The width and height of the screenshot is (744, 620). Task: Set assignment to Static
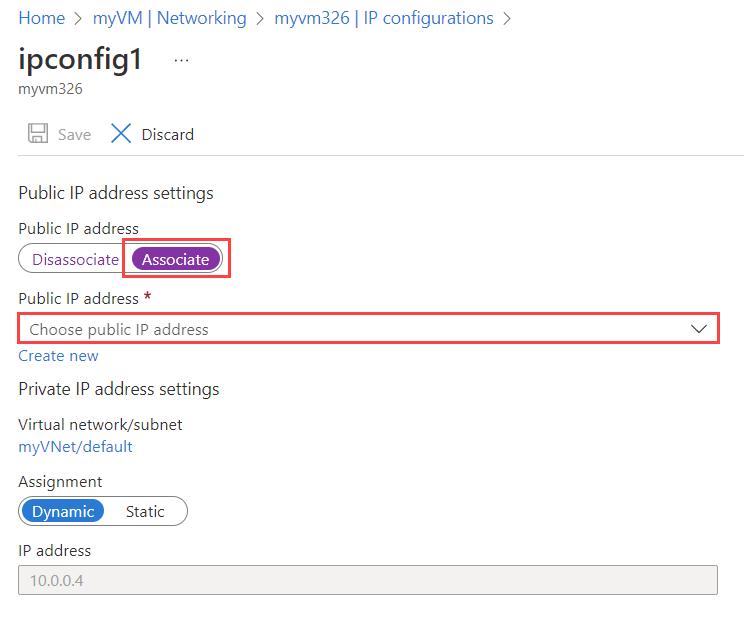(x=145, y=511)
